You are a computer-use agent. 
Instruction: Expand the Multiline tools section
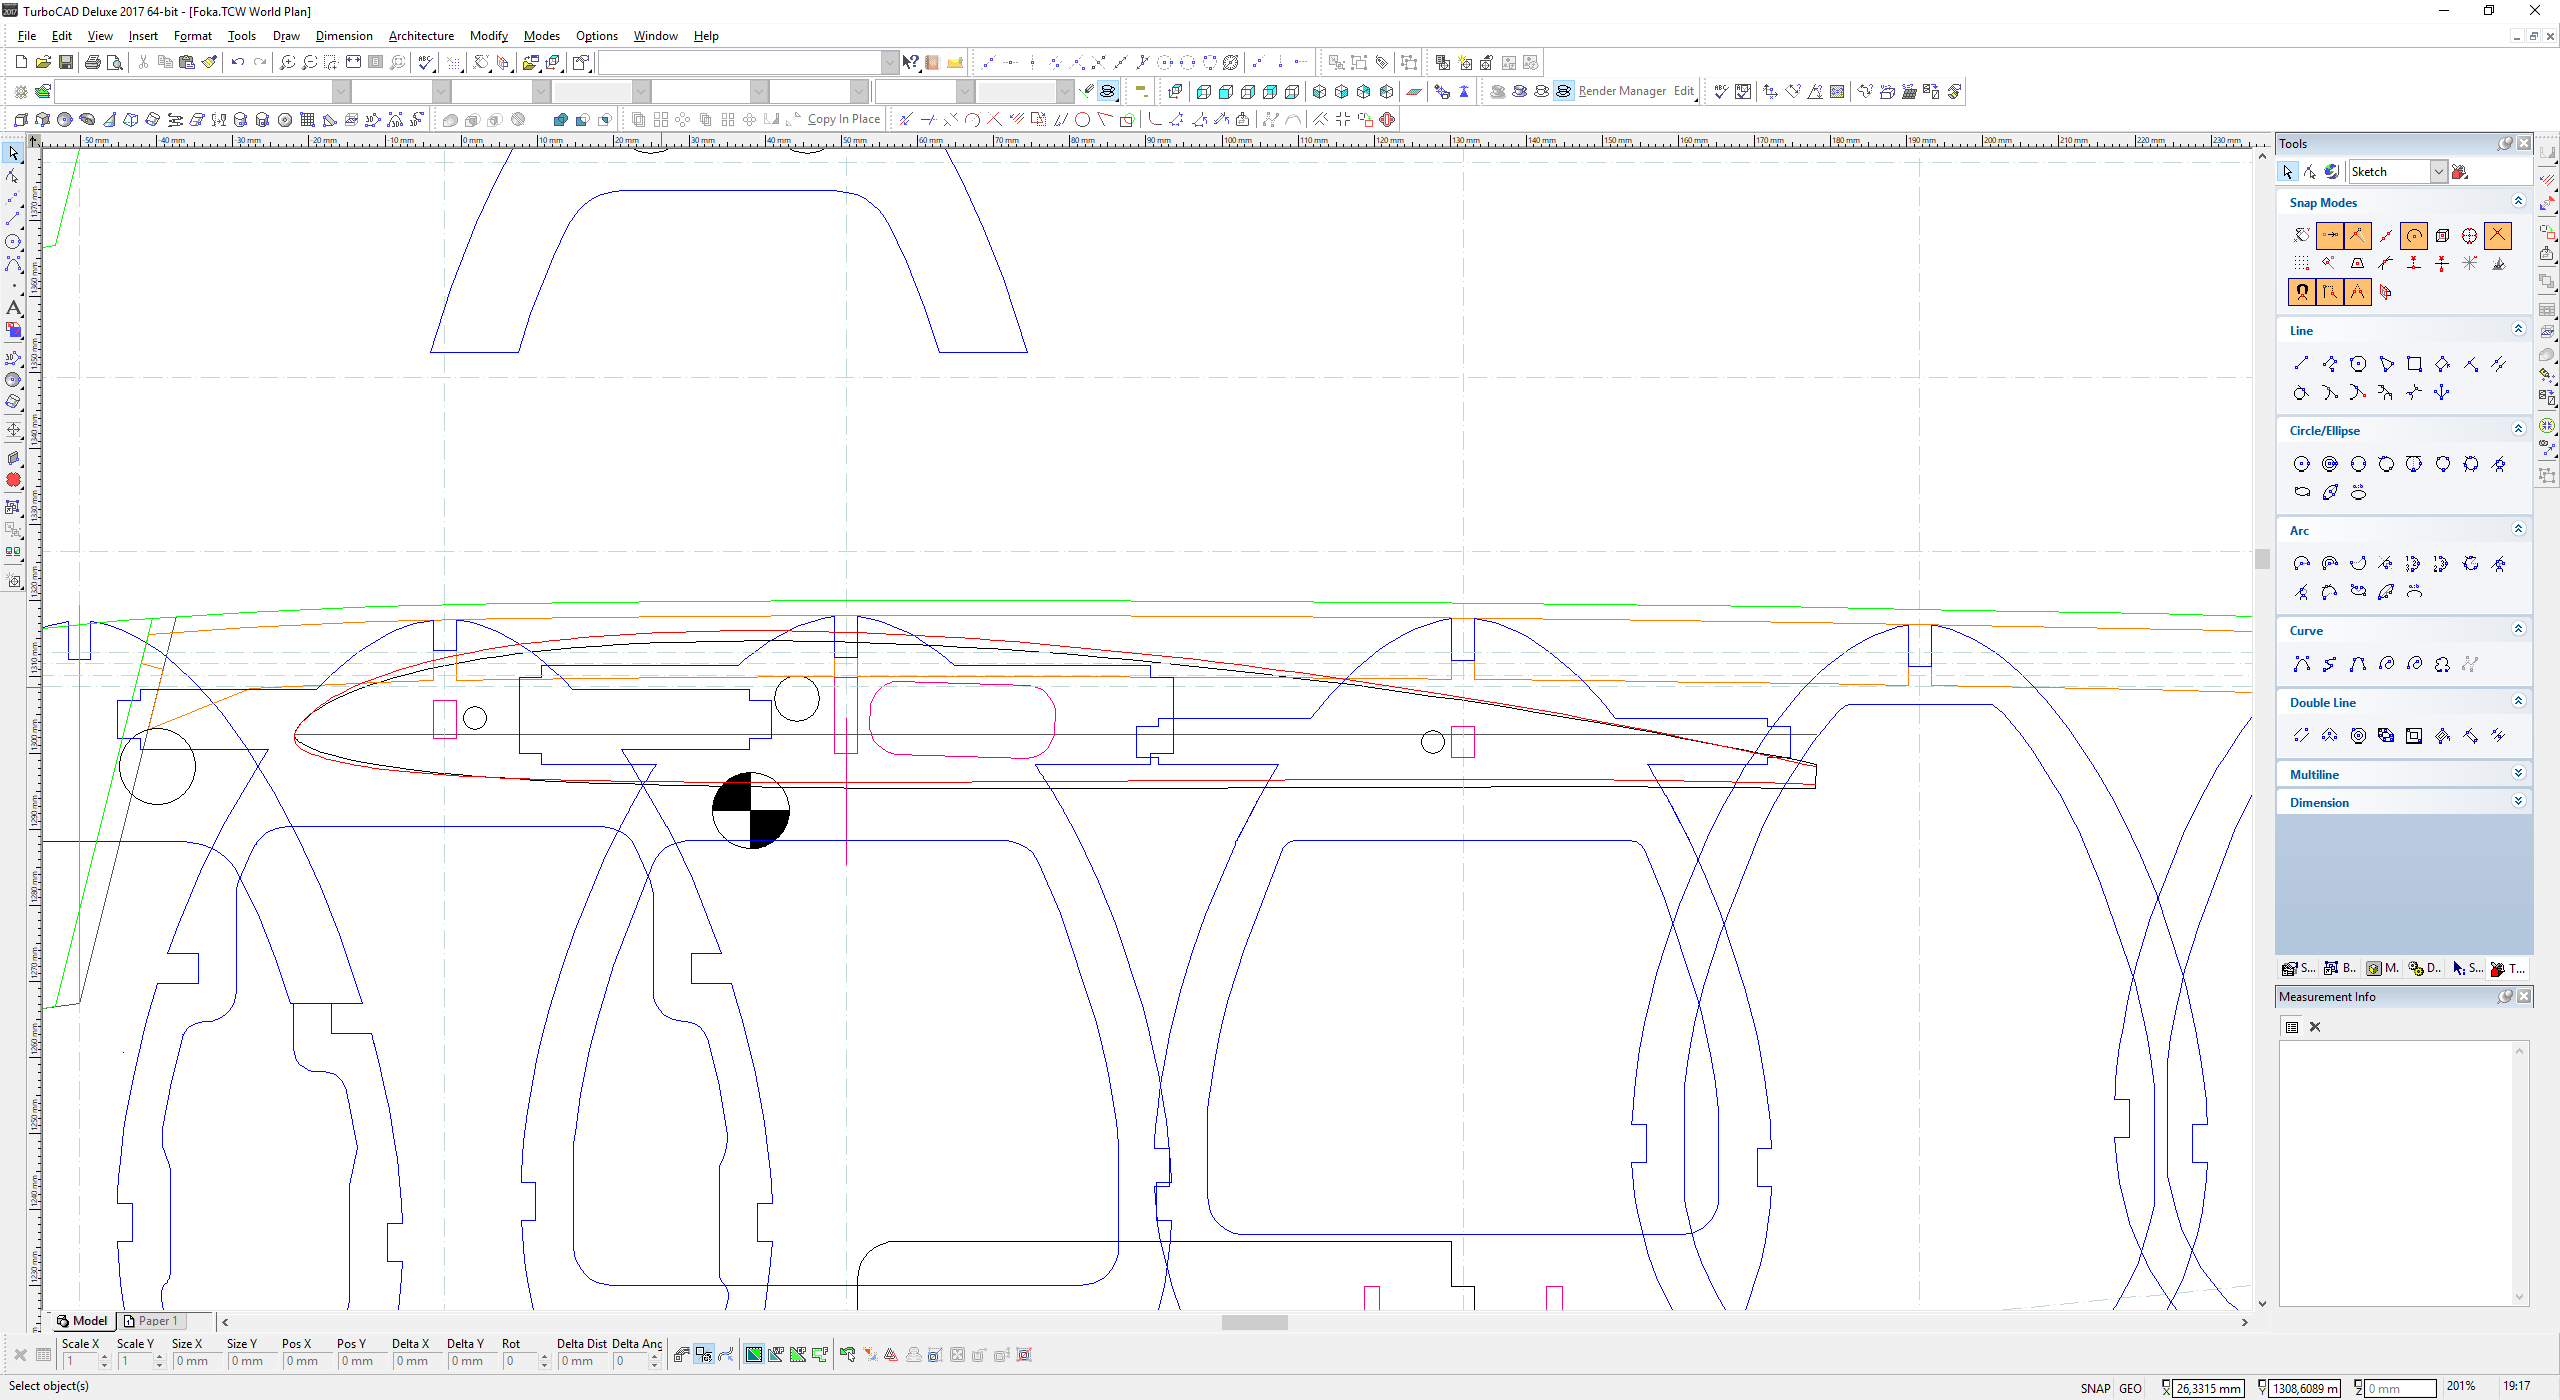(x=2518, y=774)
